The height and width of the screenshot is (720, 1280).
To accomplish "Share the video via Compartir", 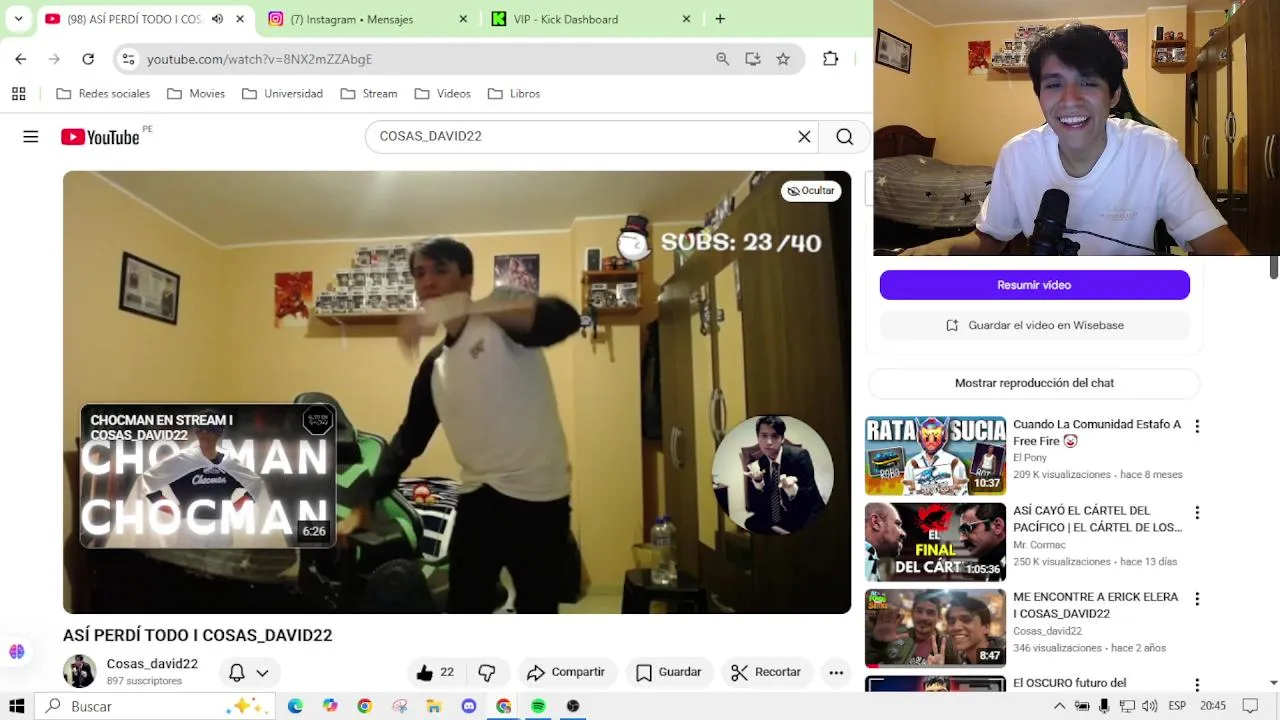I will pos(566,672).
